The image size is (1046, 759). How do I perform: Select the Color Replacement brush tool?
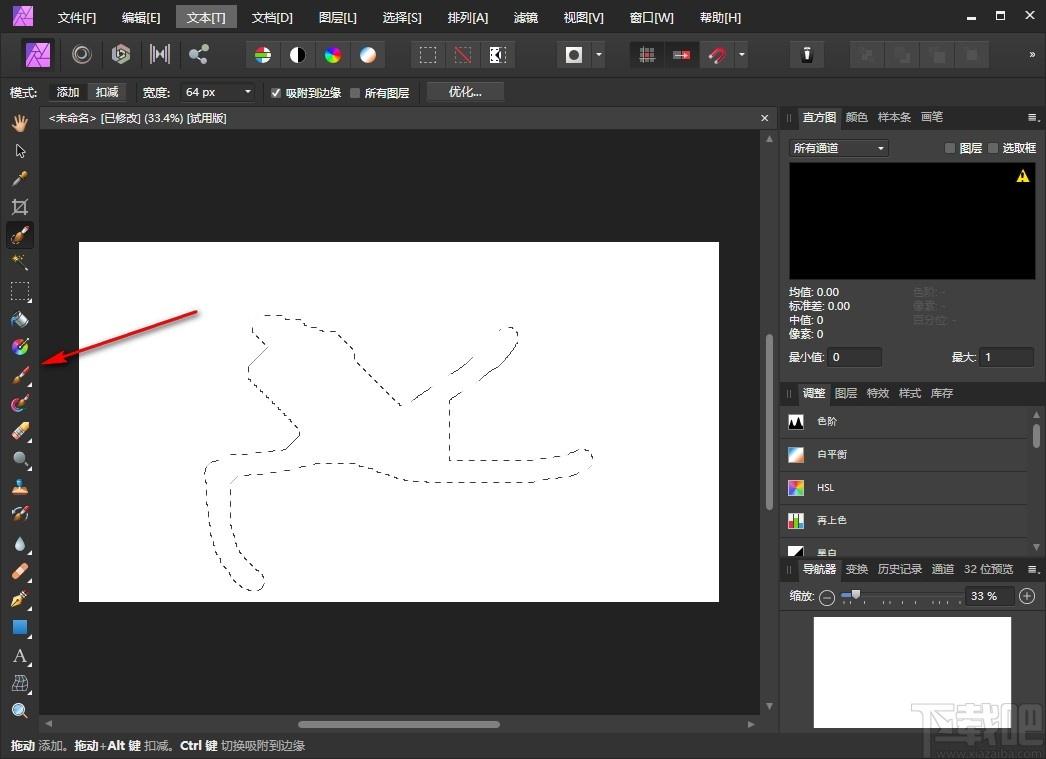click(x=20, y=404)
